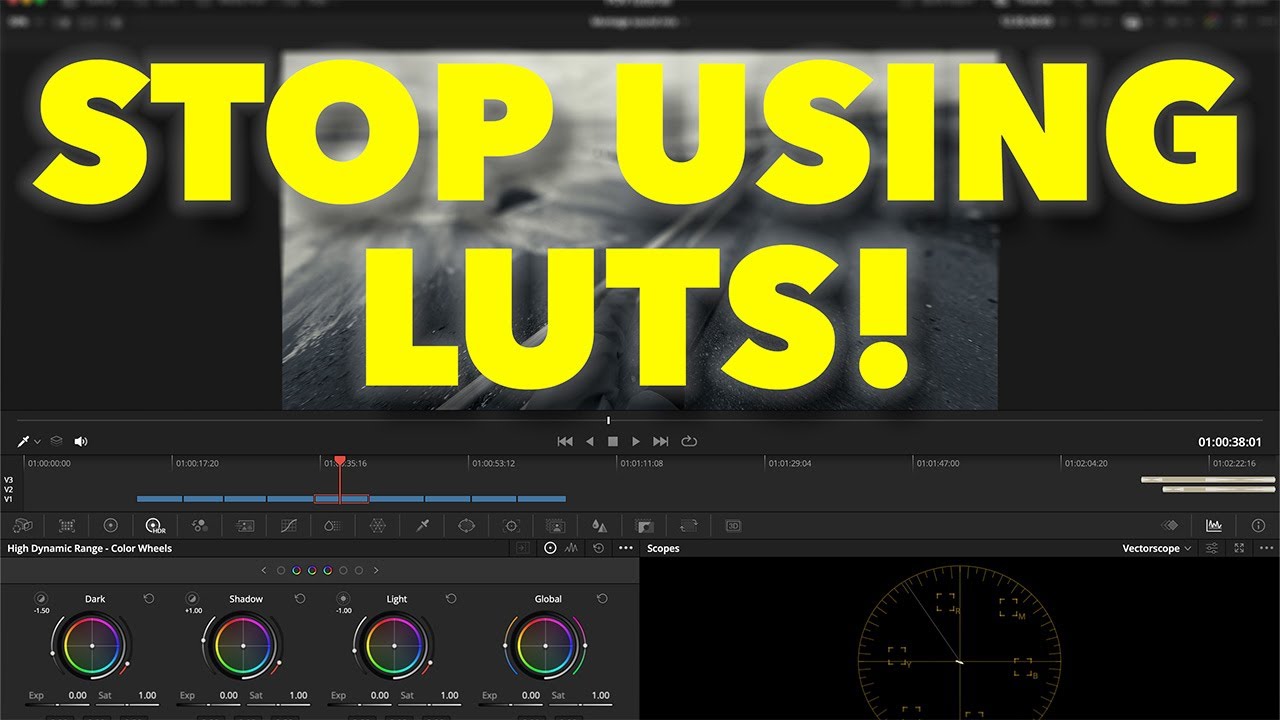Show previous bank of zone wheels
Screen dimensions: 1280x720
point(264,570)
